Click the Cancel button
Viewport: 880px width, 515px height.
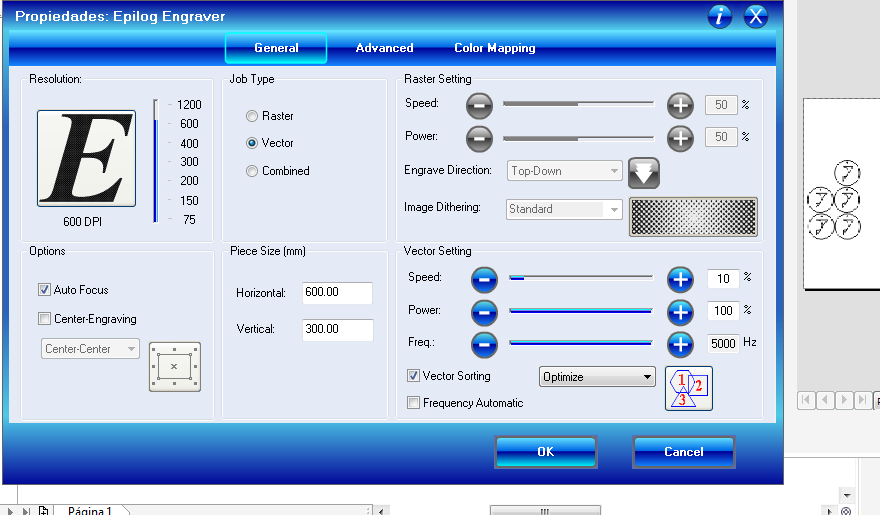(684, 452)
